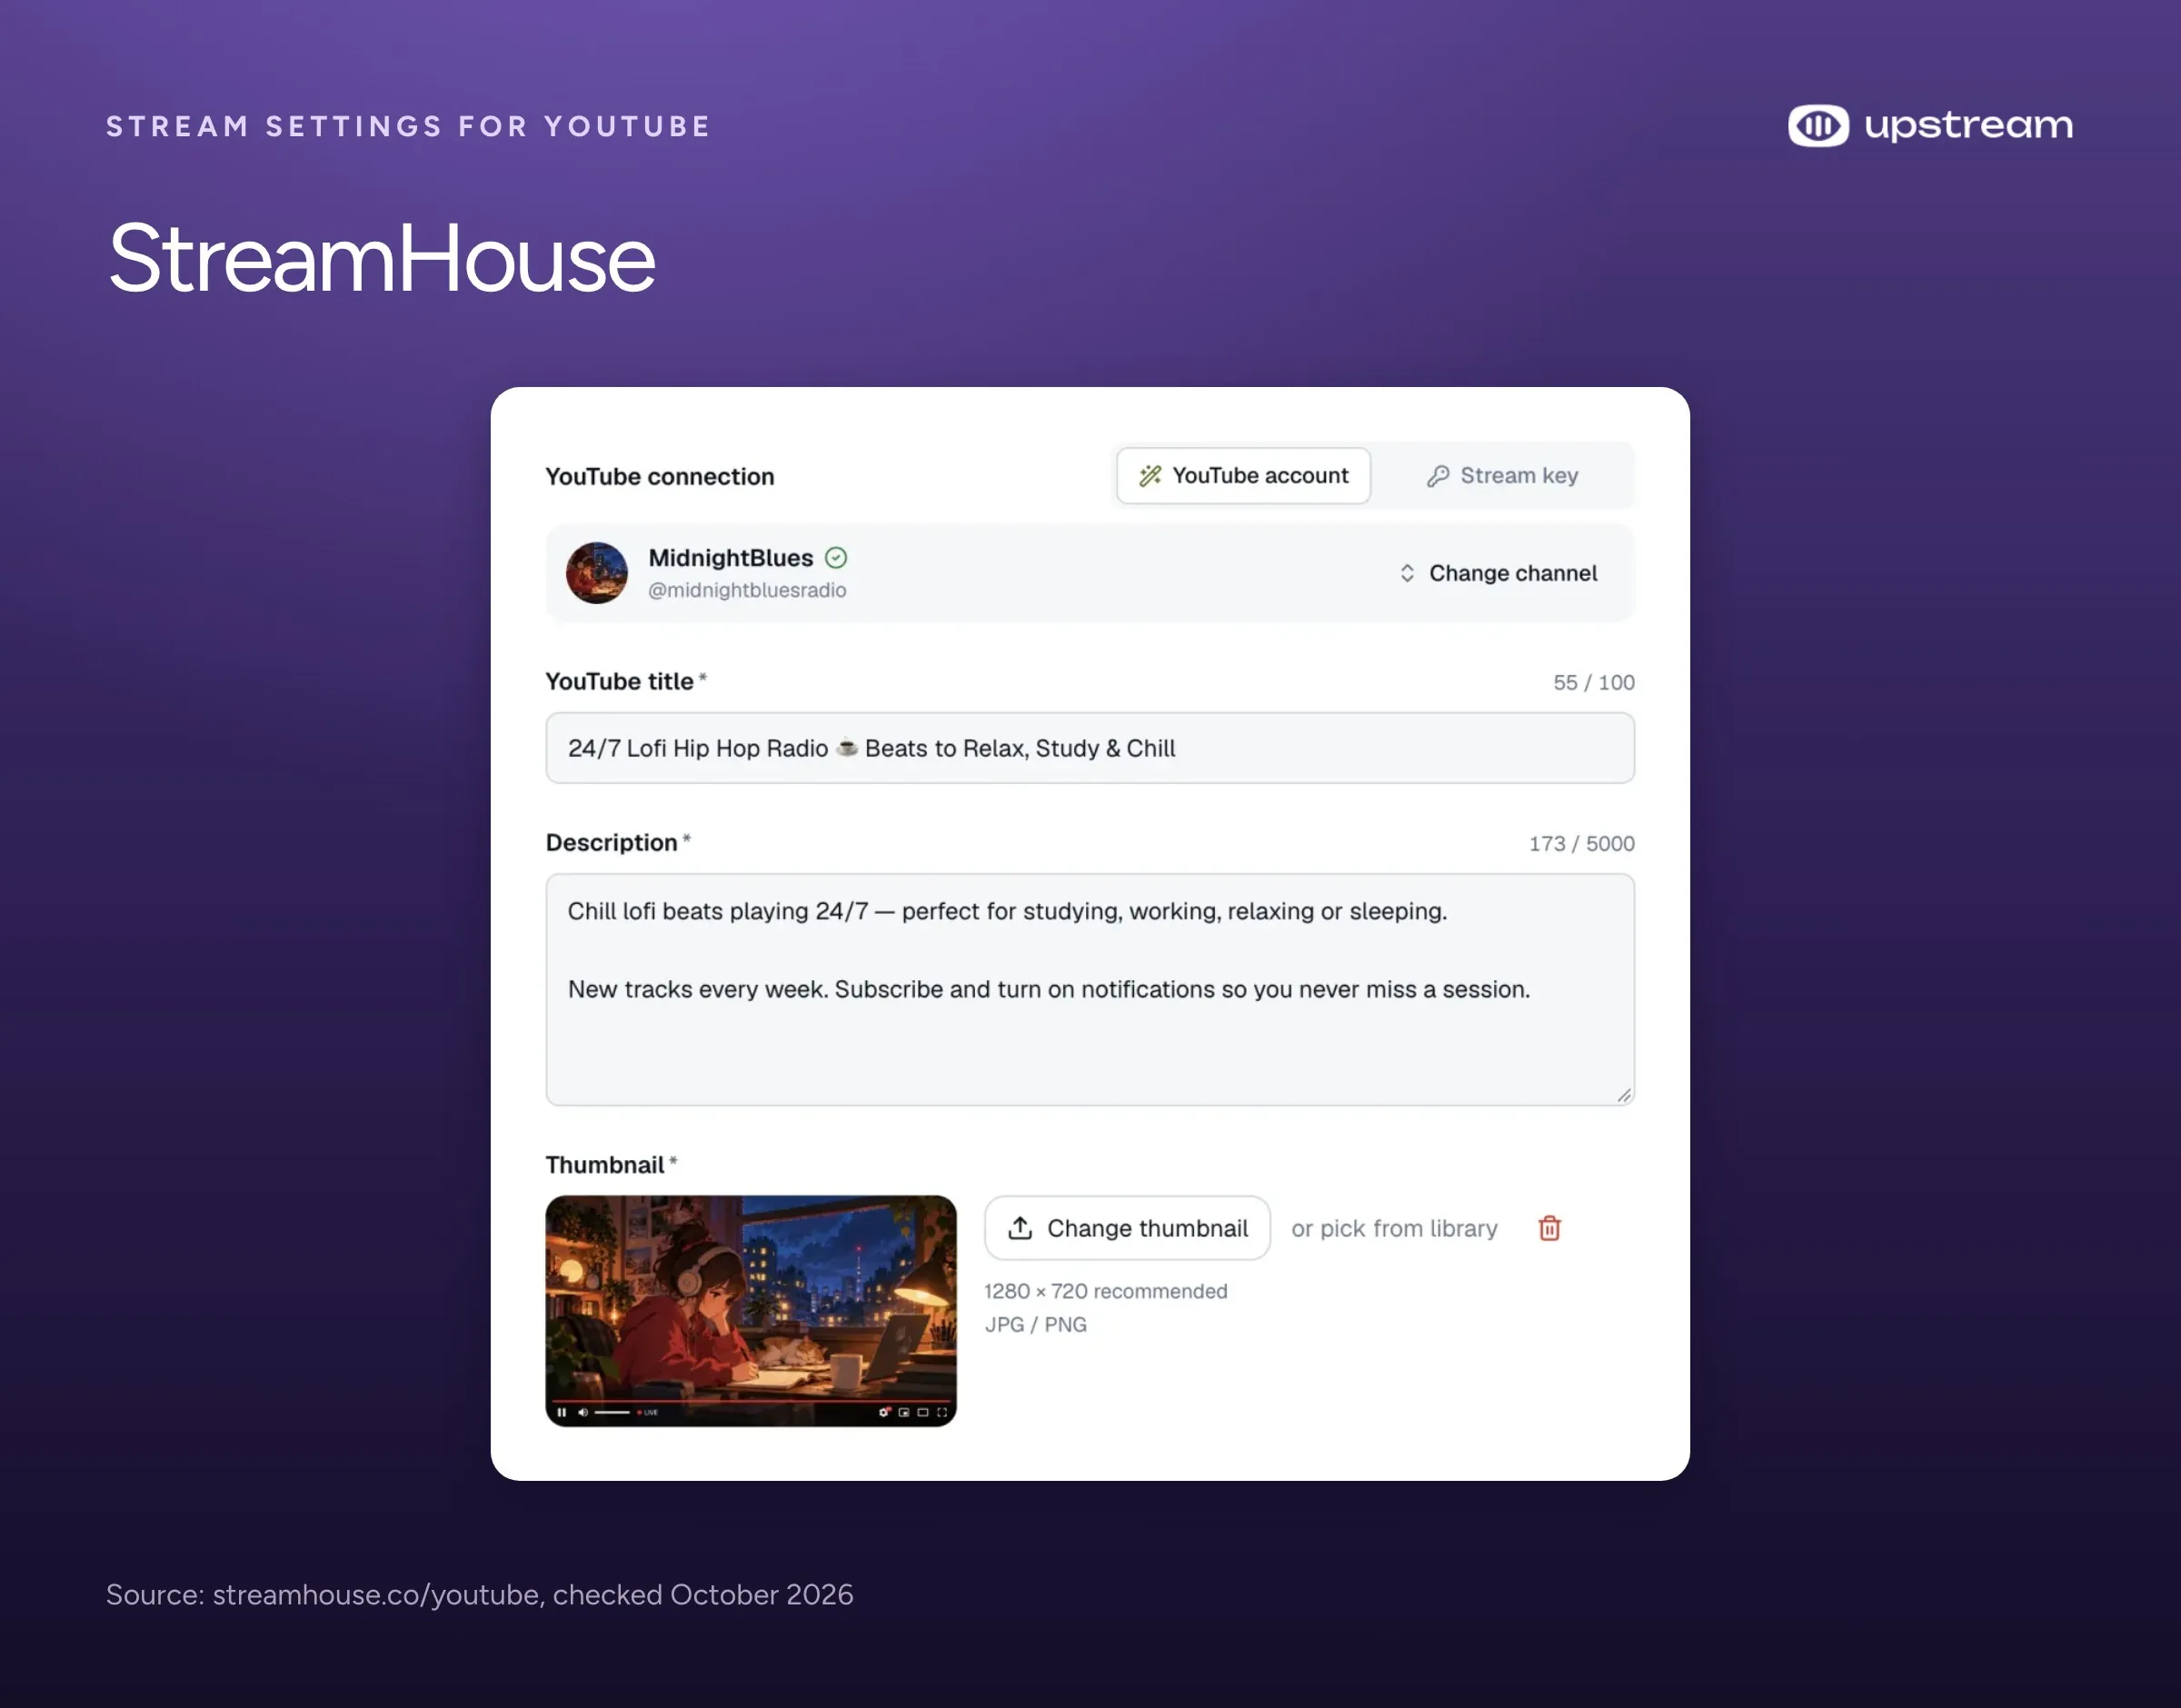The width and height of the screenshot is (2181, 1708).
Task: Delete thumbnail with the red trash icon
Action: point(1549,1228)
